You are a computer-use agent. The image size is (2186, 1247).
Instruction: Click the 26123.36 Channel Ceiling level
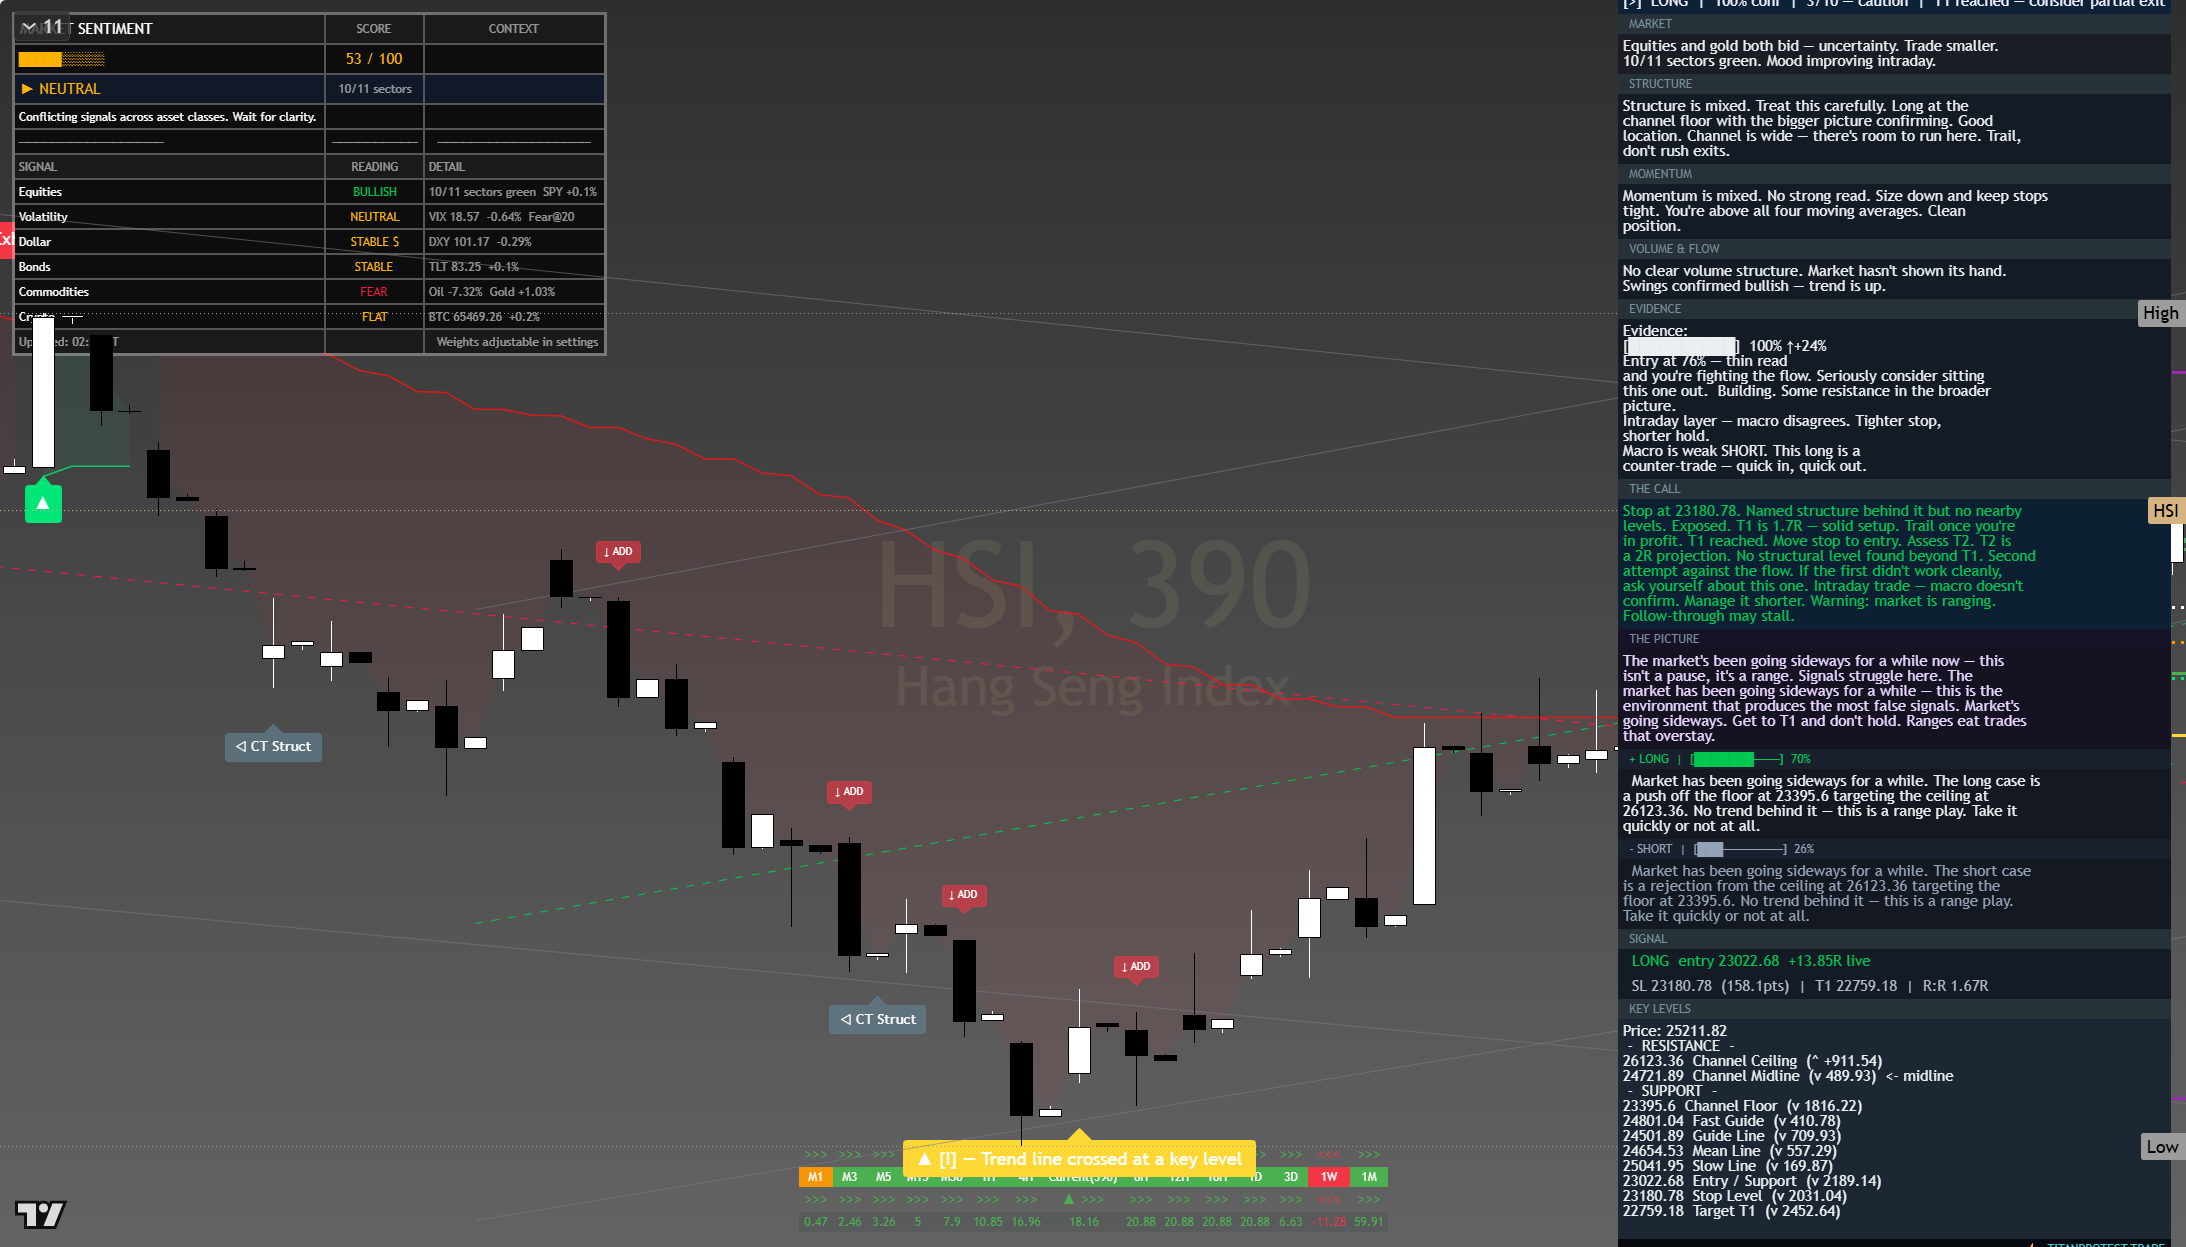click(x=1752, y=1061)
